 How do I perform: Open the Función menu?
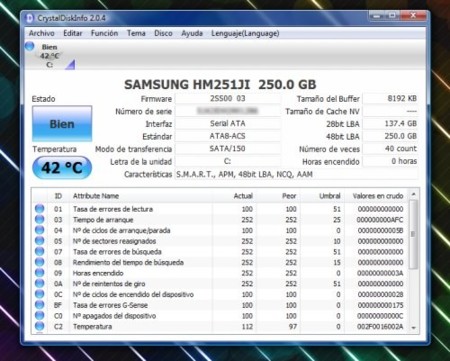coord(104,33)
